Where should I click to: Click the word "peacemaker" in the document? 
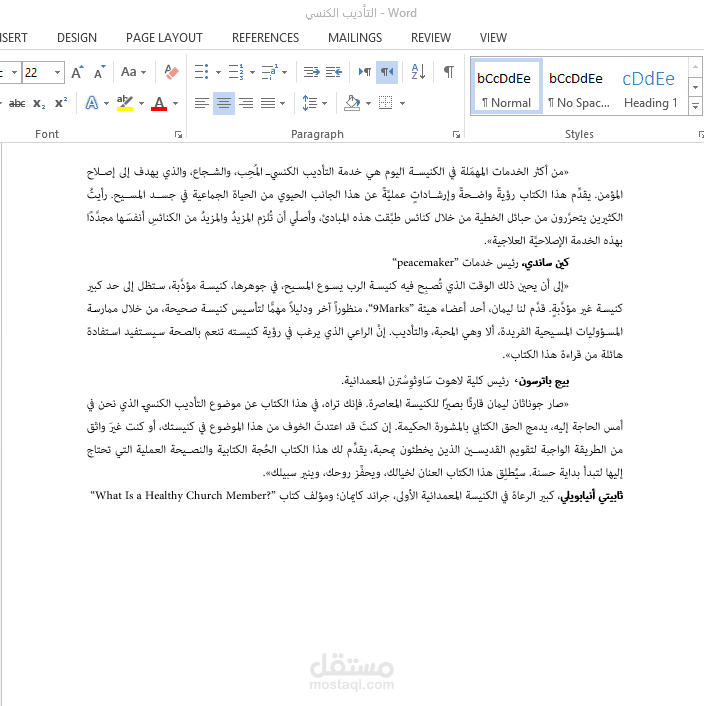pos(425,263)
